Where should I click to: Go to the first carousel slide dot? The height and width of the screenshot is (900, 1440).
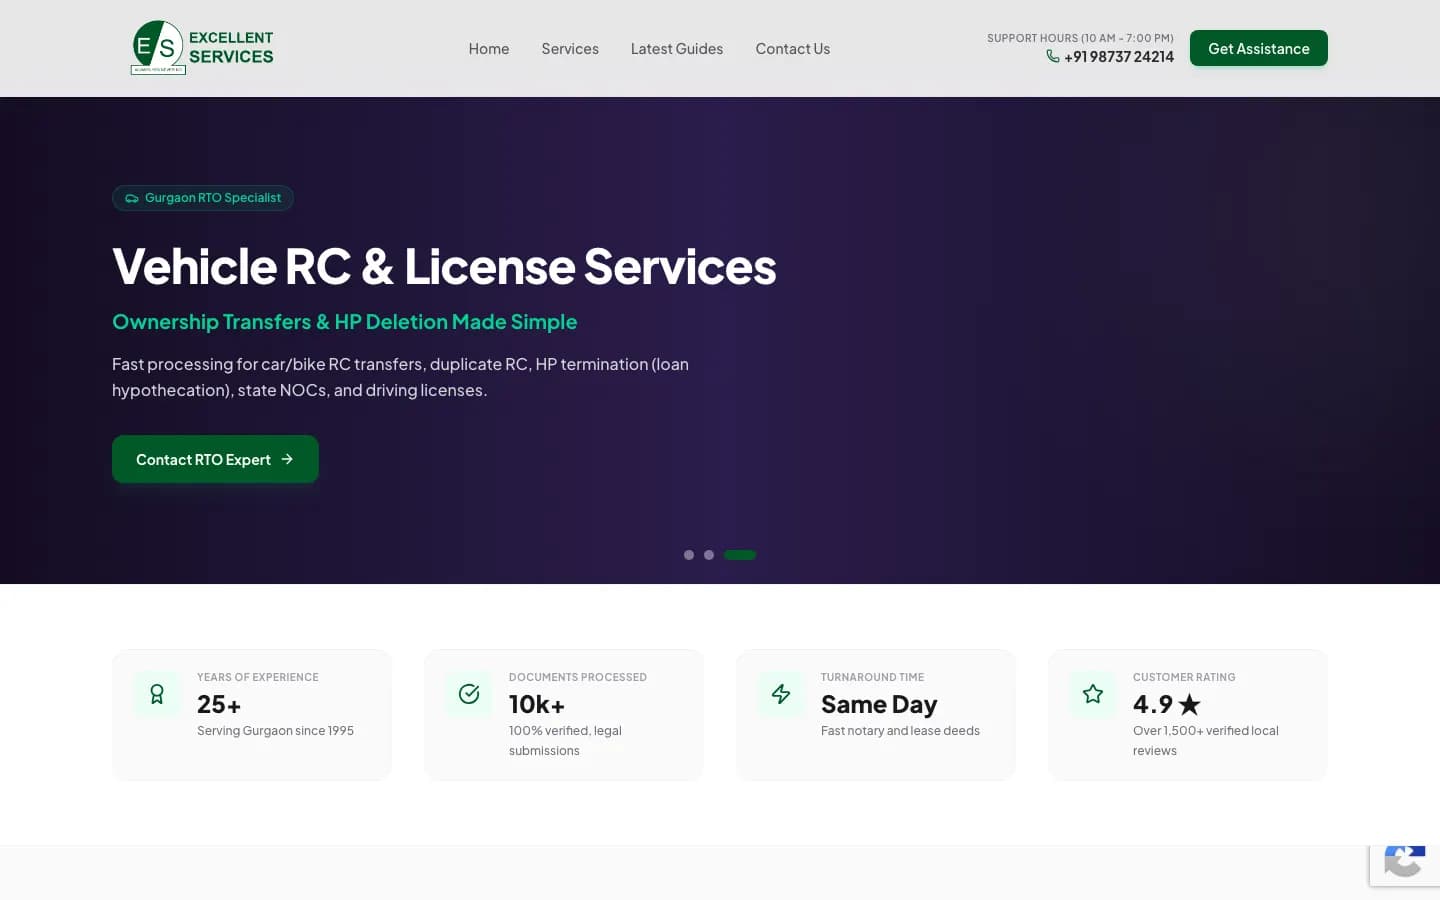pyautogui.click(x=689, y=555)
